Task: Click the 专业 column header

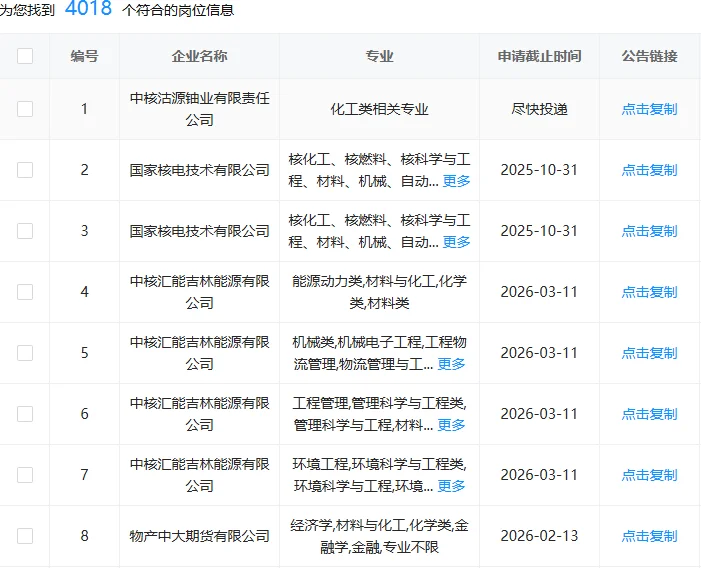Action: click(380, 56)
